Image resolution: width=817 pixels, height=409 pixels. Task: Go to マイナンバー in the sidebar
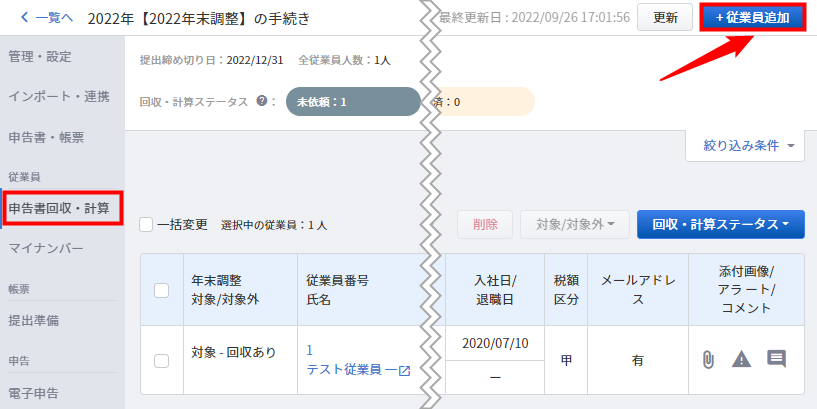(46, 248)
